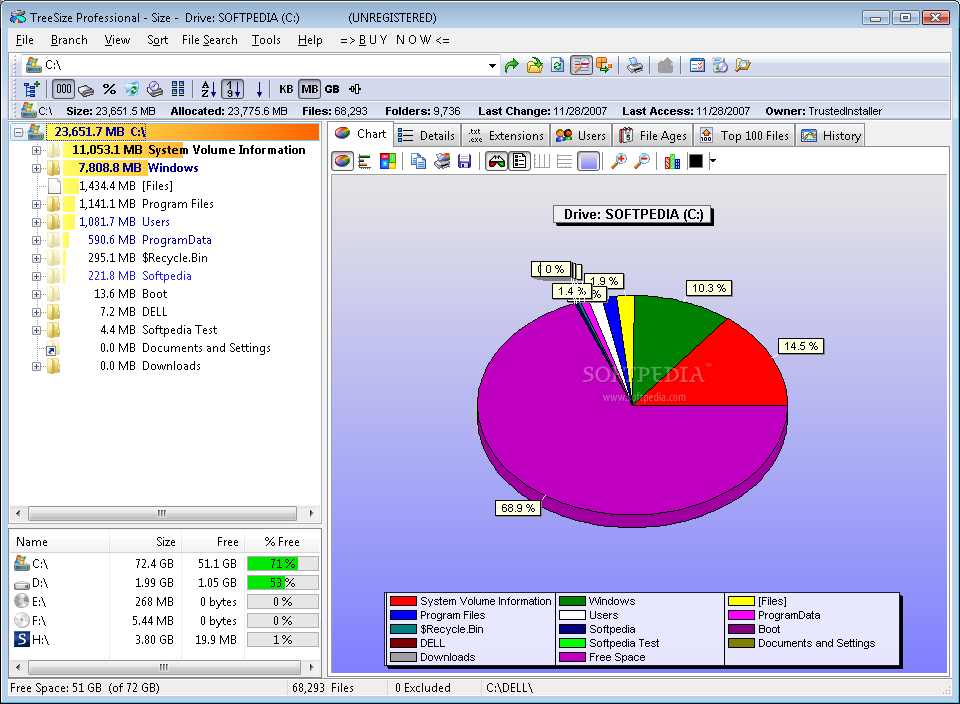Toggle the 3D glasses chart option
This screenshot has width=960, height=704.
(x=496, y=161)
